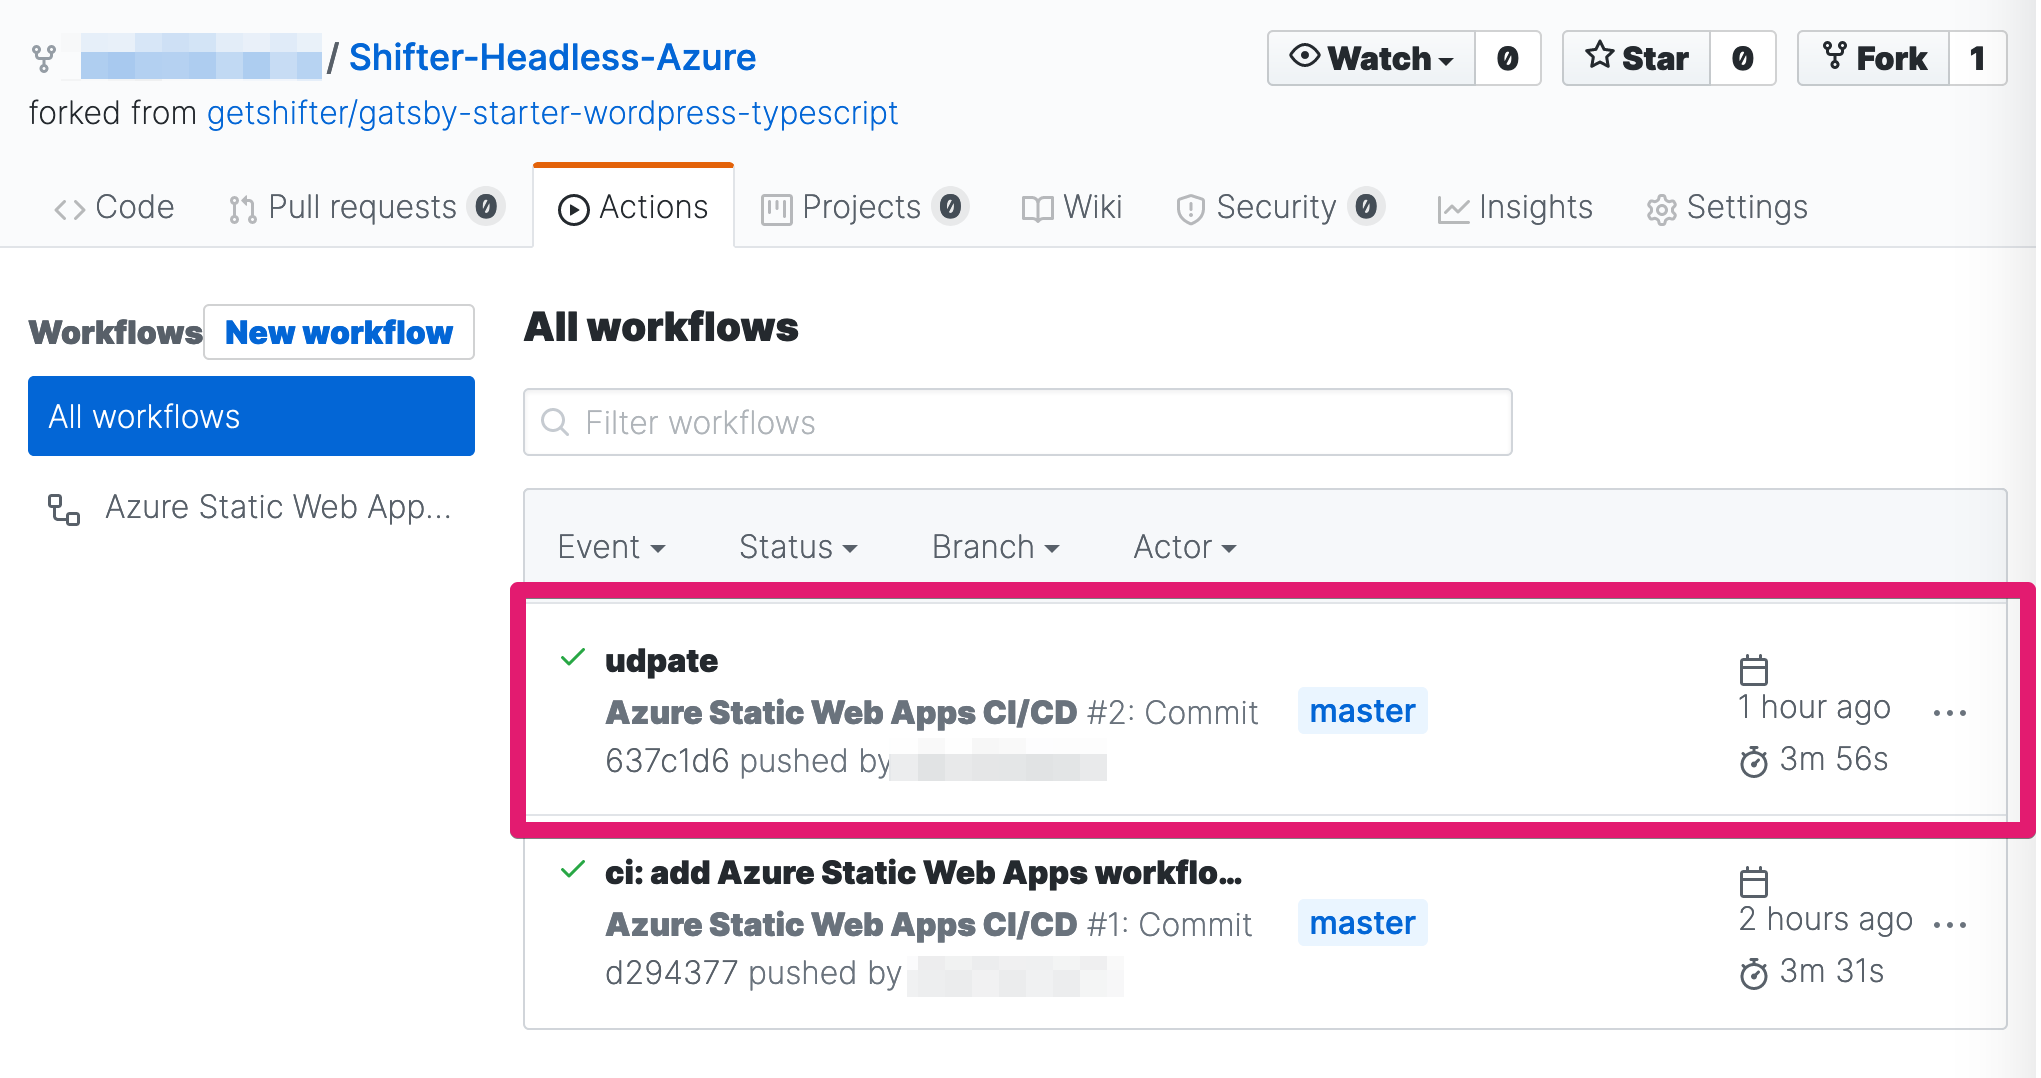Viewport: 2041px width, 1078px height.
Task: Fork this repository
Action: [x=1874, y=58]
